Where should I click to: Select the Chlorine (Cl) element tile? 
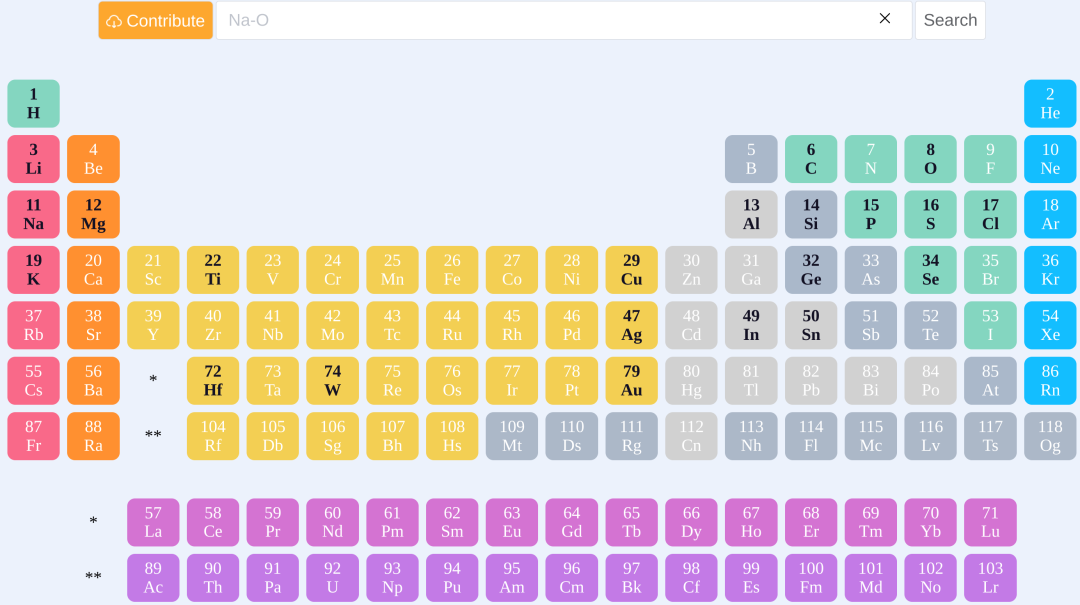(990, 215)
